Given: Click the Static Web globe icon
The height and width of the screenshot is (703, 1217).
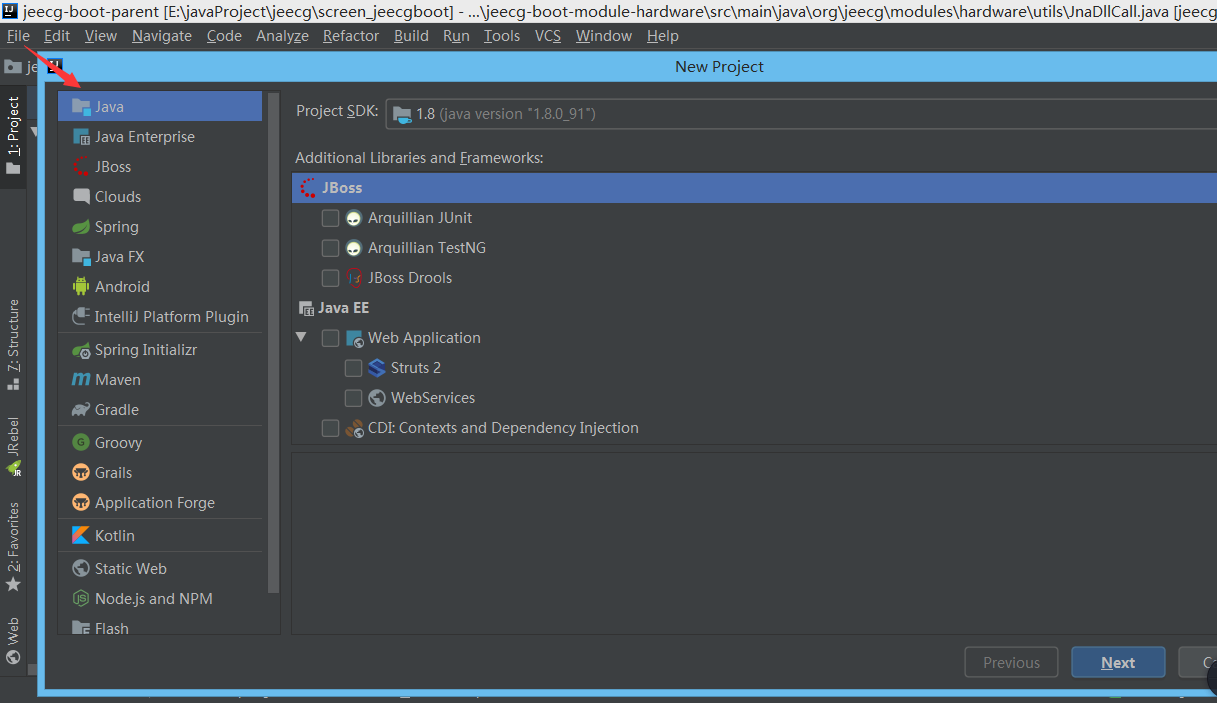Looking at the screenshot, I should pos(81,568).
